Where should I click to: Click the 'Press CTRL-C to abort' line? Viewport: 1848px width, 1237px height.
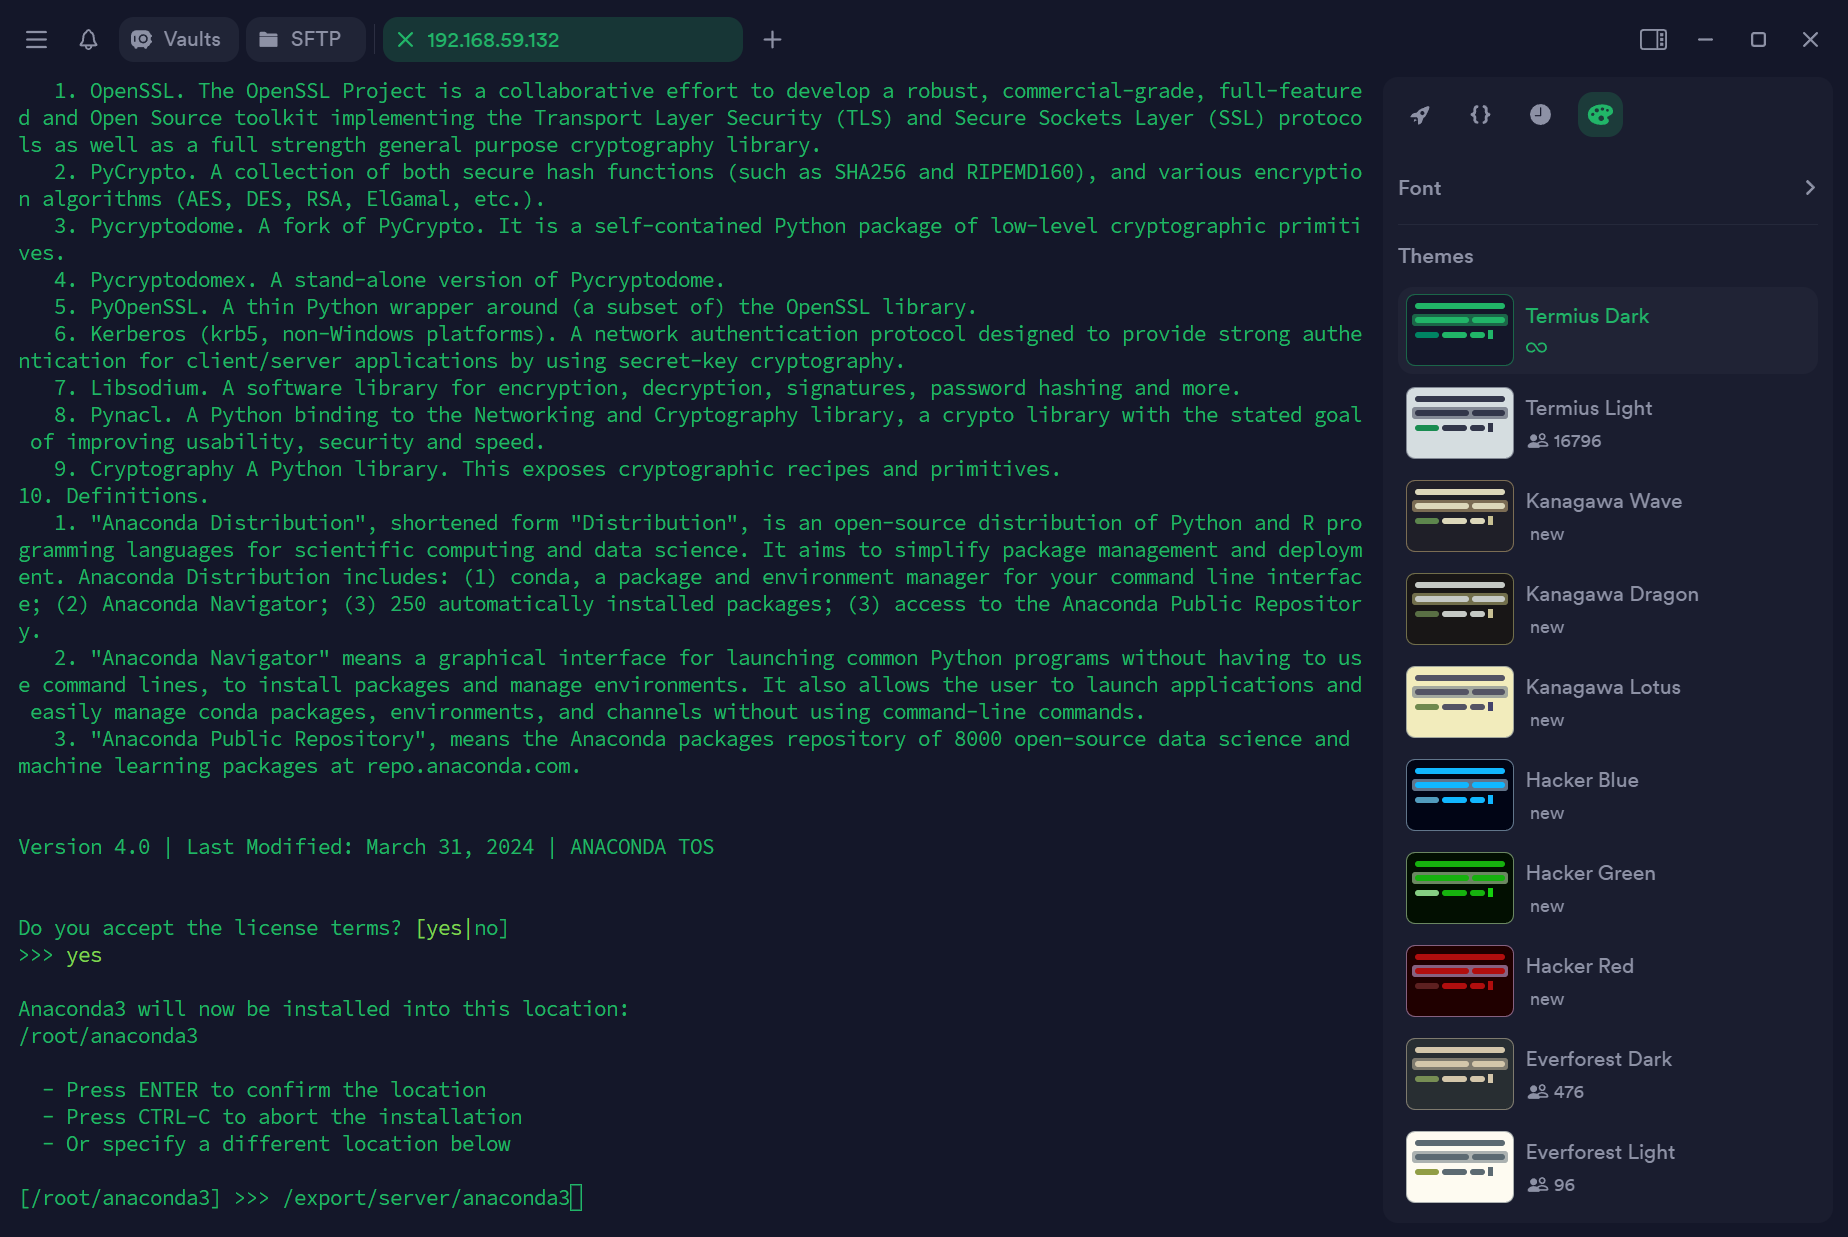tap(282, 1117)
